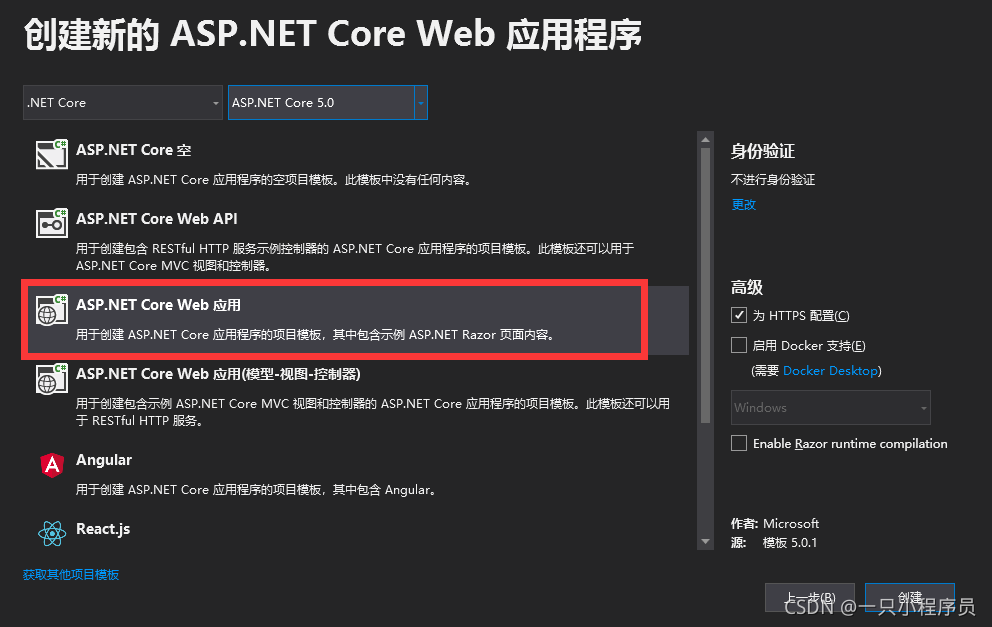Viewport: 992px width, 627px height.
Task: Open the Windows container OS dropdown
Action: coord(831,407)
